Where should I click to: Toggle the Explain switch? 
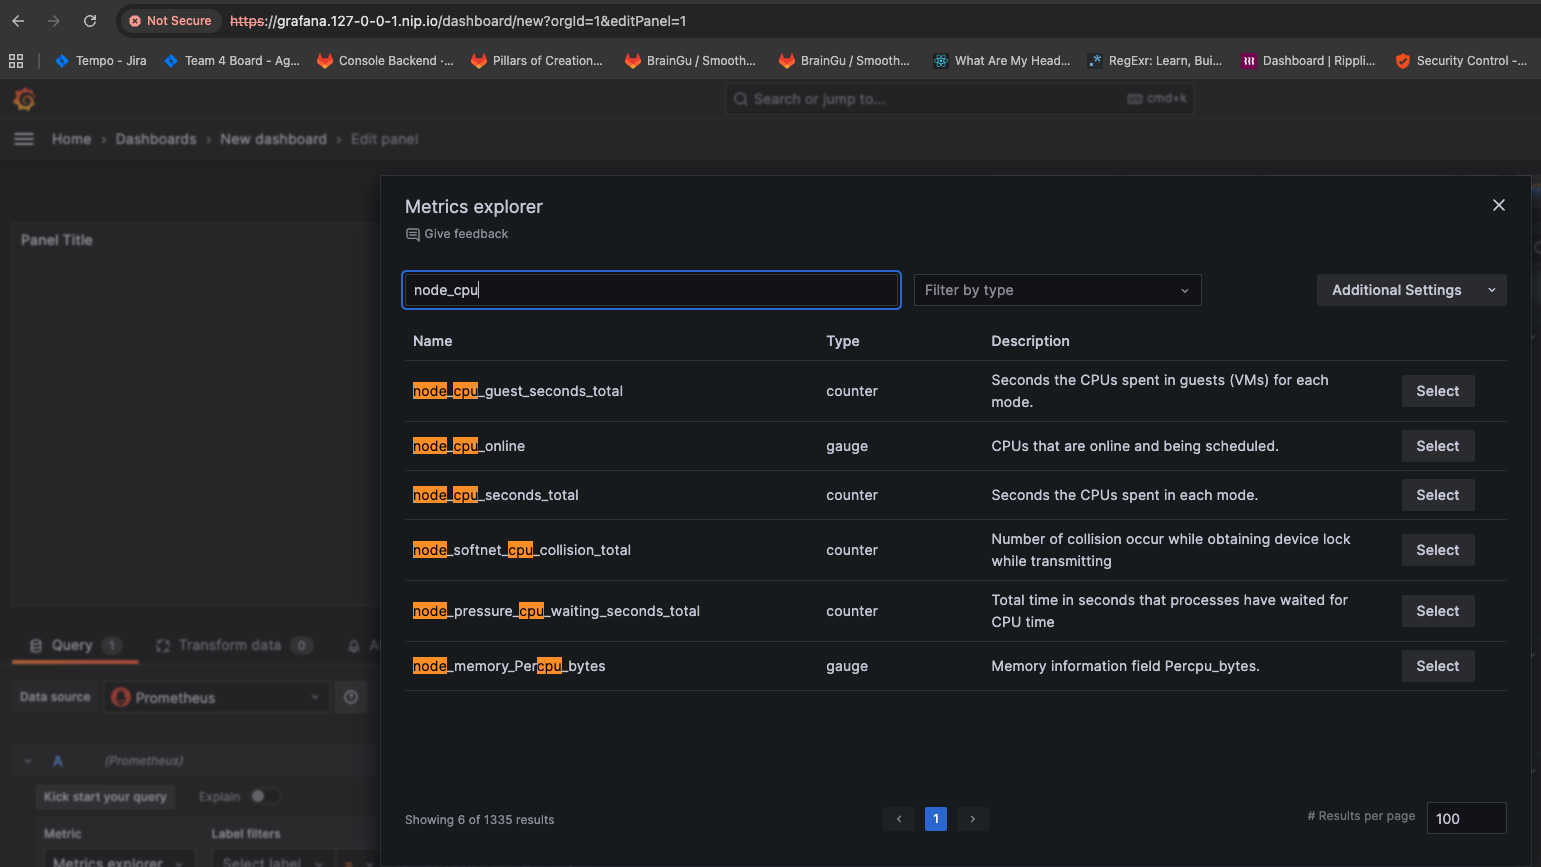pyautogui.click(x=264, y=796)
